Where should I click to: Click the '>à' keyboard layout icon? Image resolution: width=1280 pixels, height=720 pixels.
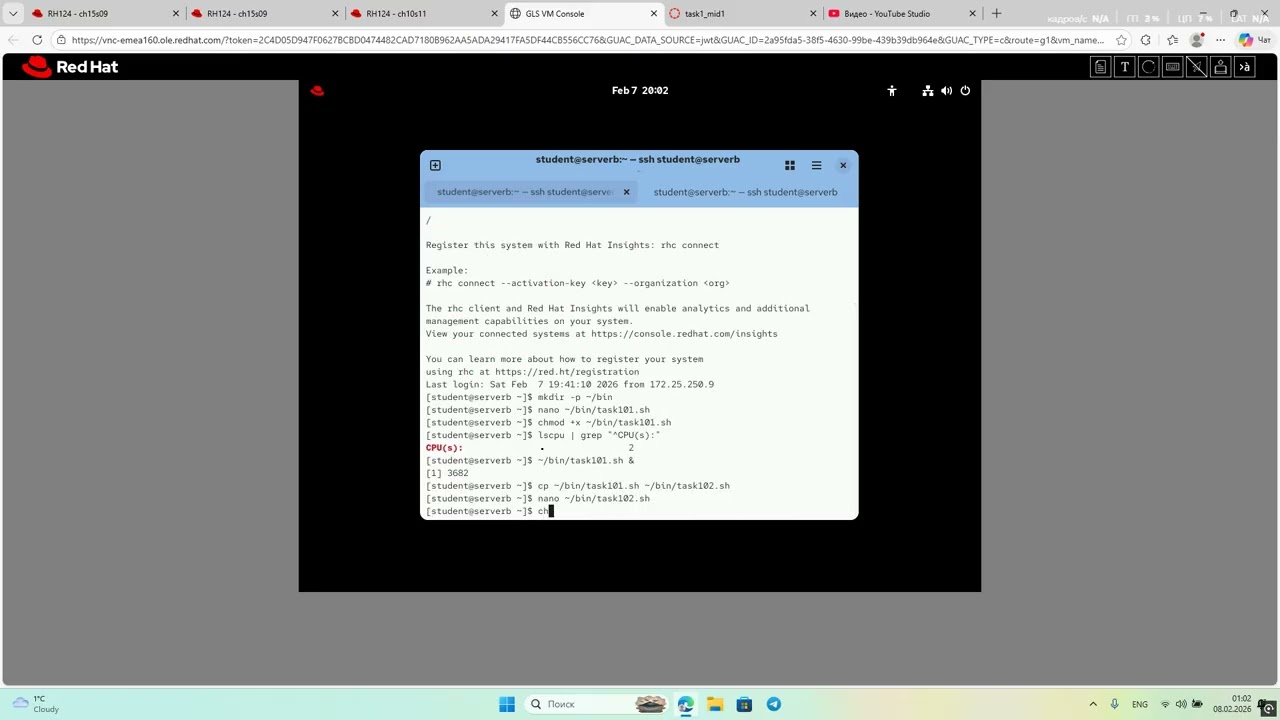(1245, 67)
